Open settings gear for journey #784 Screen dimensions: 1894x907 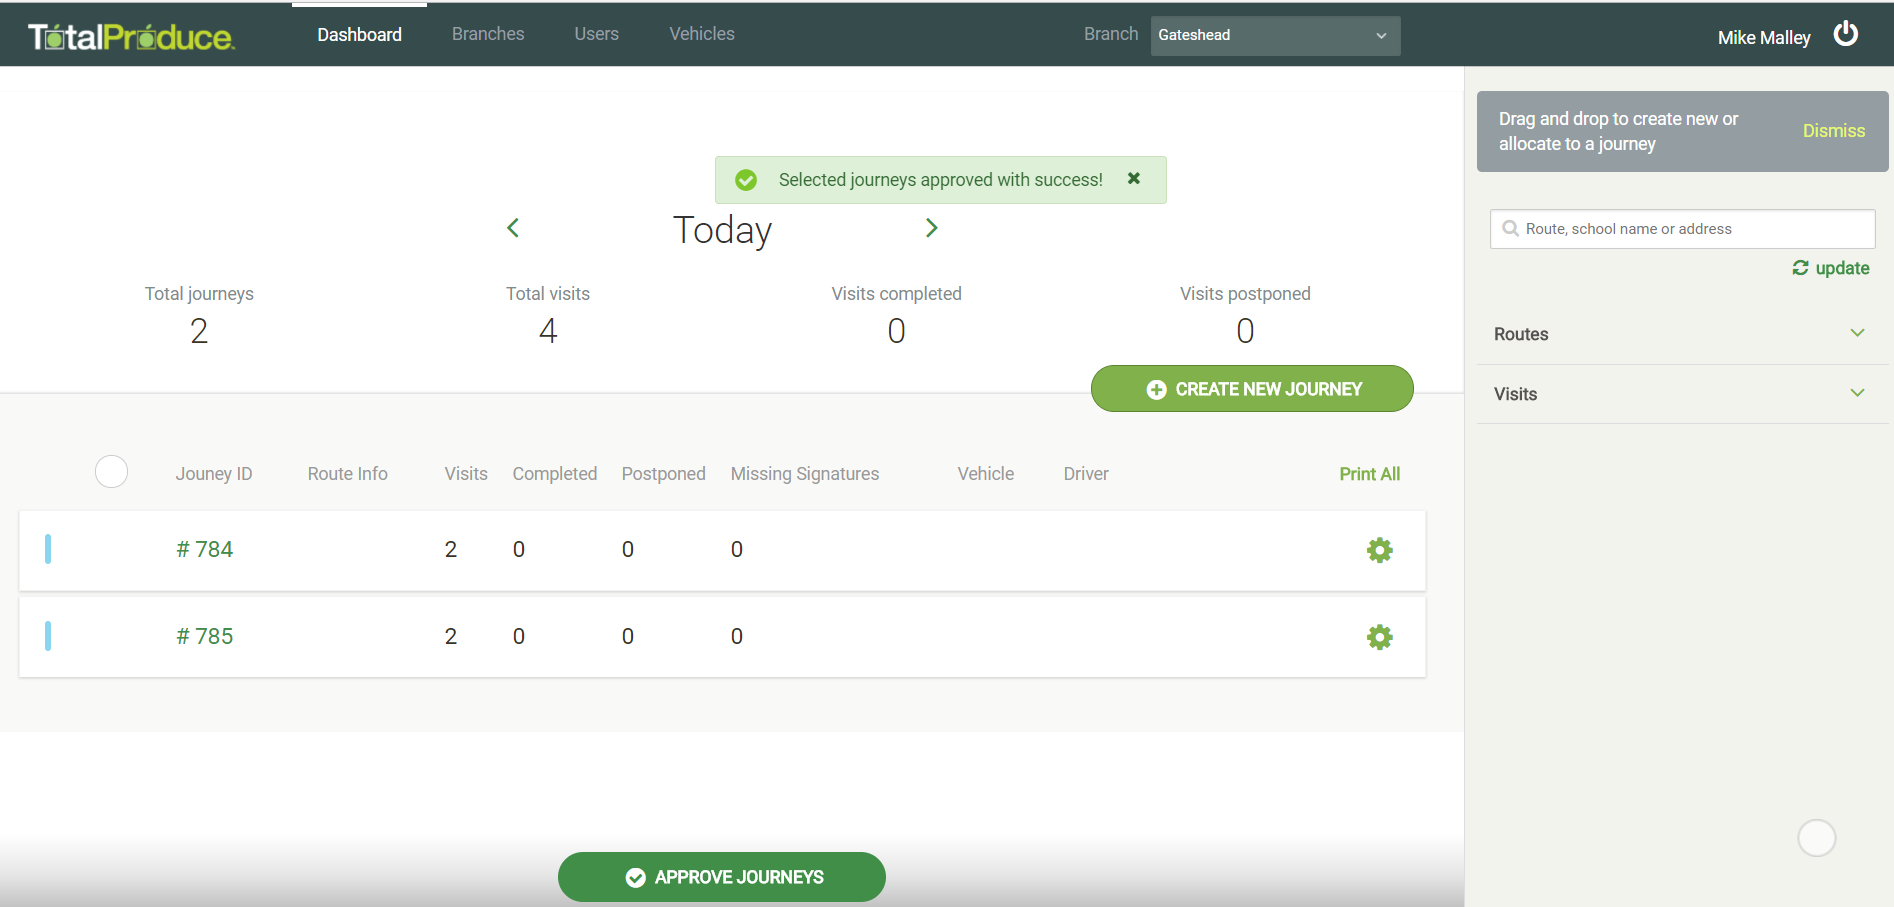point(1379,550)
